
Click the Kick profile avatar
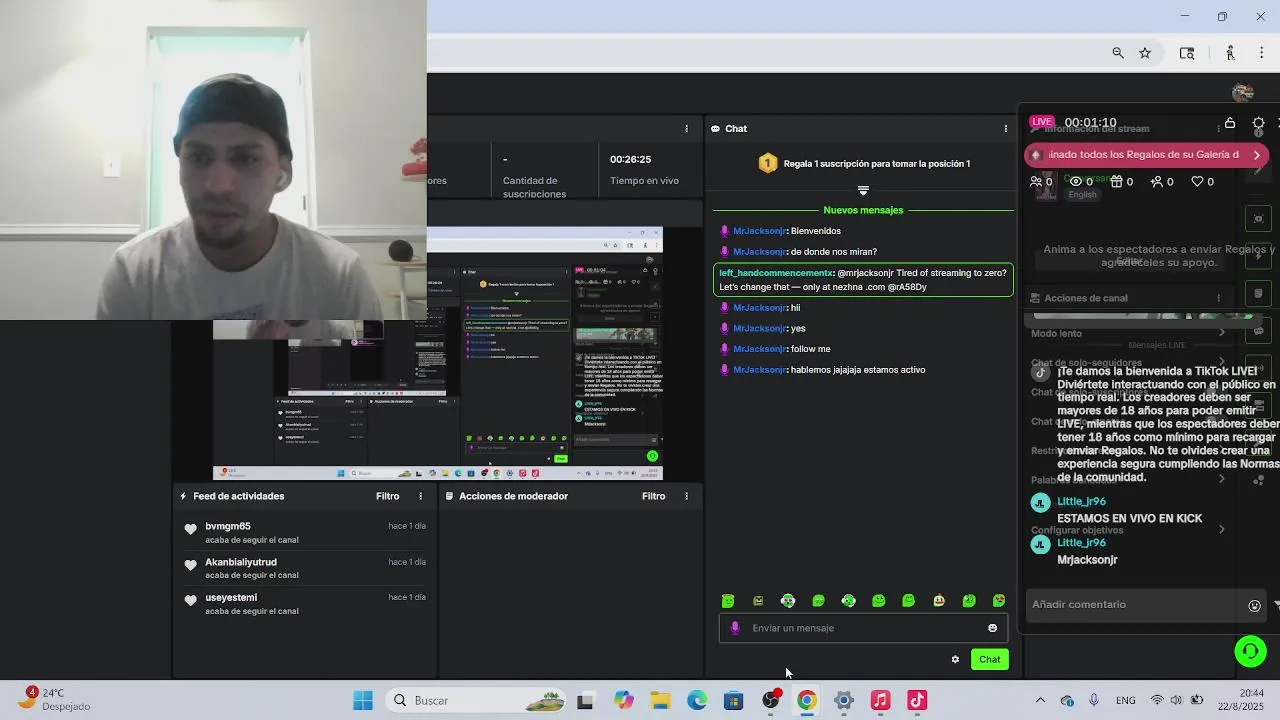click(1243, 93)
